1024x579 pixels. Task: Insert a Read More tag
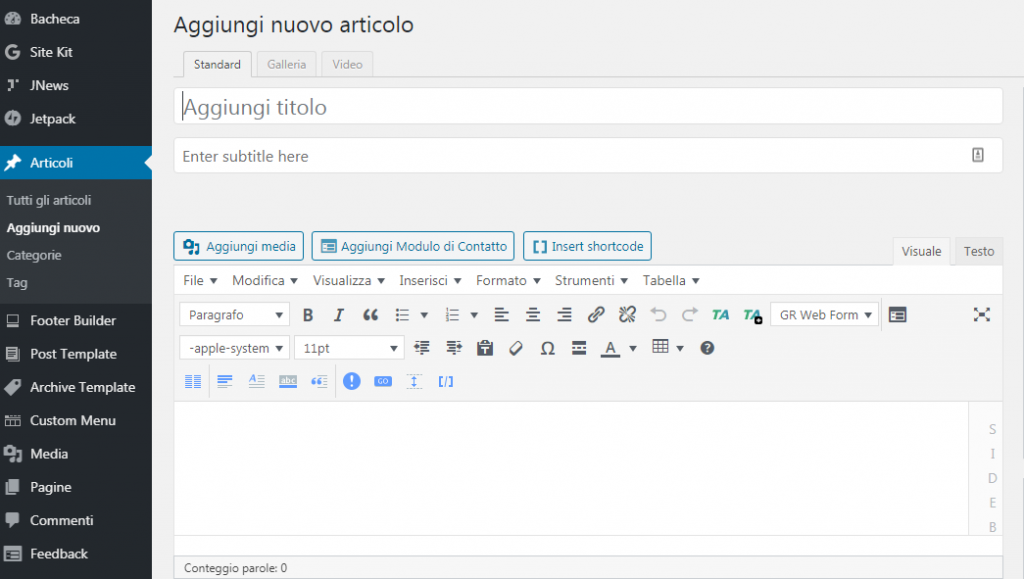click(579, 348)
